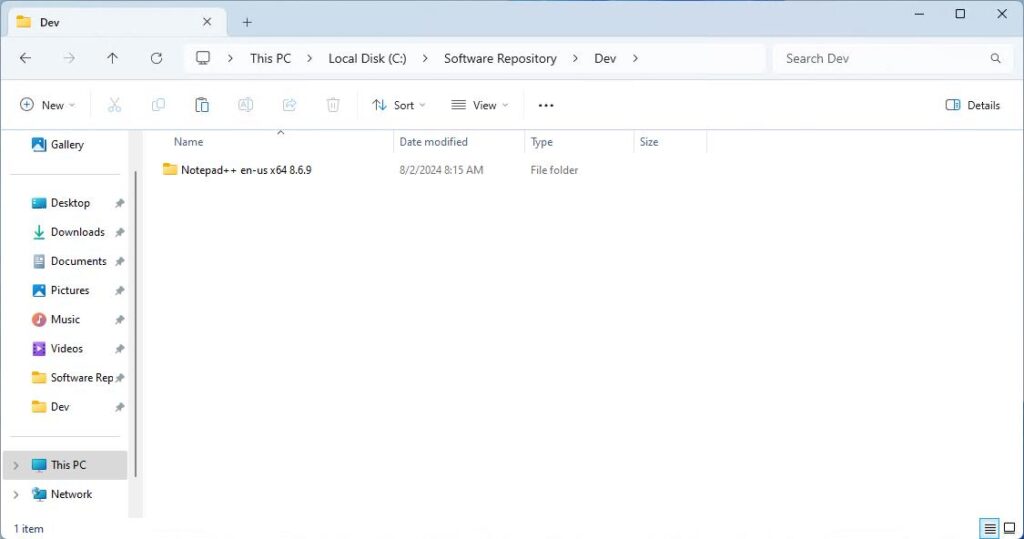Click the 1 item status text
The height and width of the screenshot is (539, 1024).
tap(29, 529)
